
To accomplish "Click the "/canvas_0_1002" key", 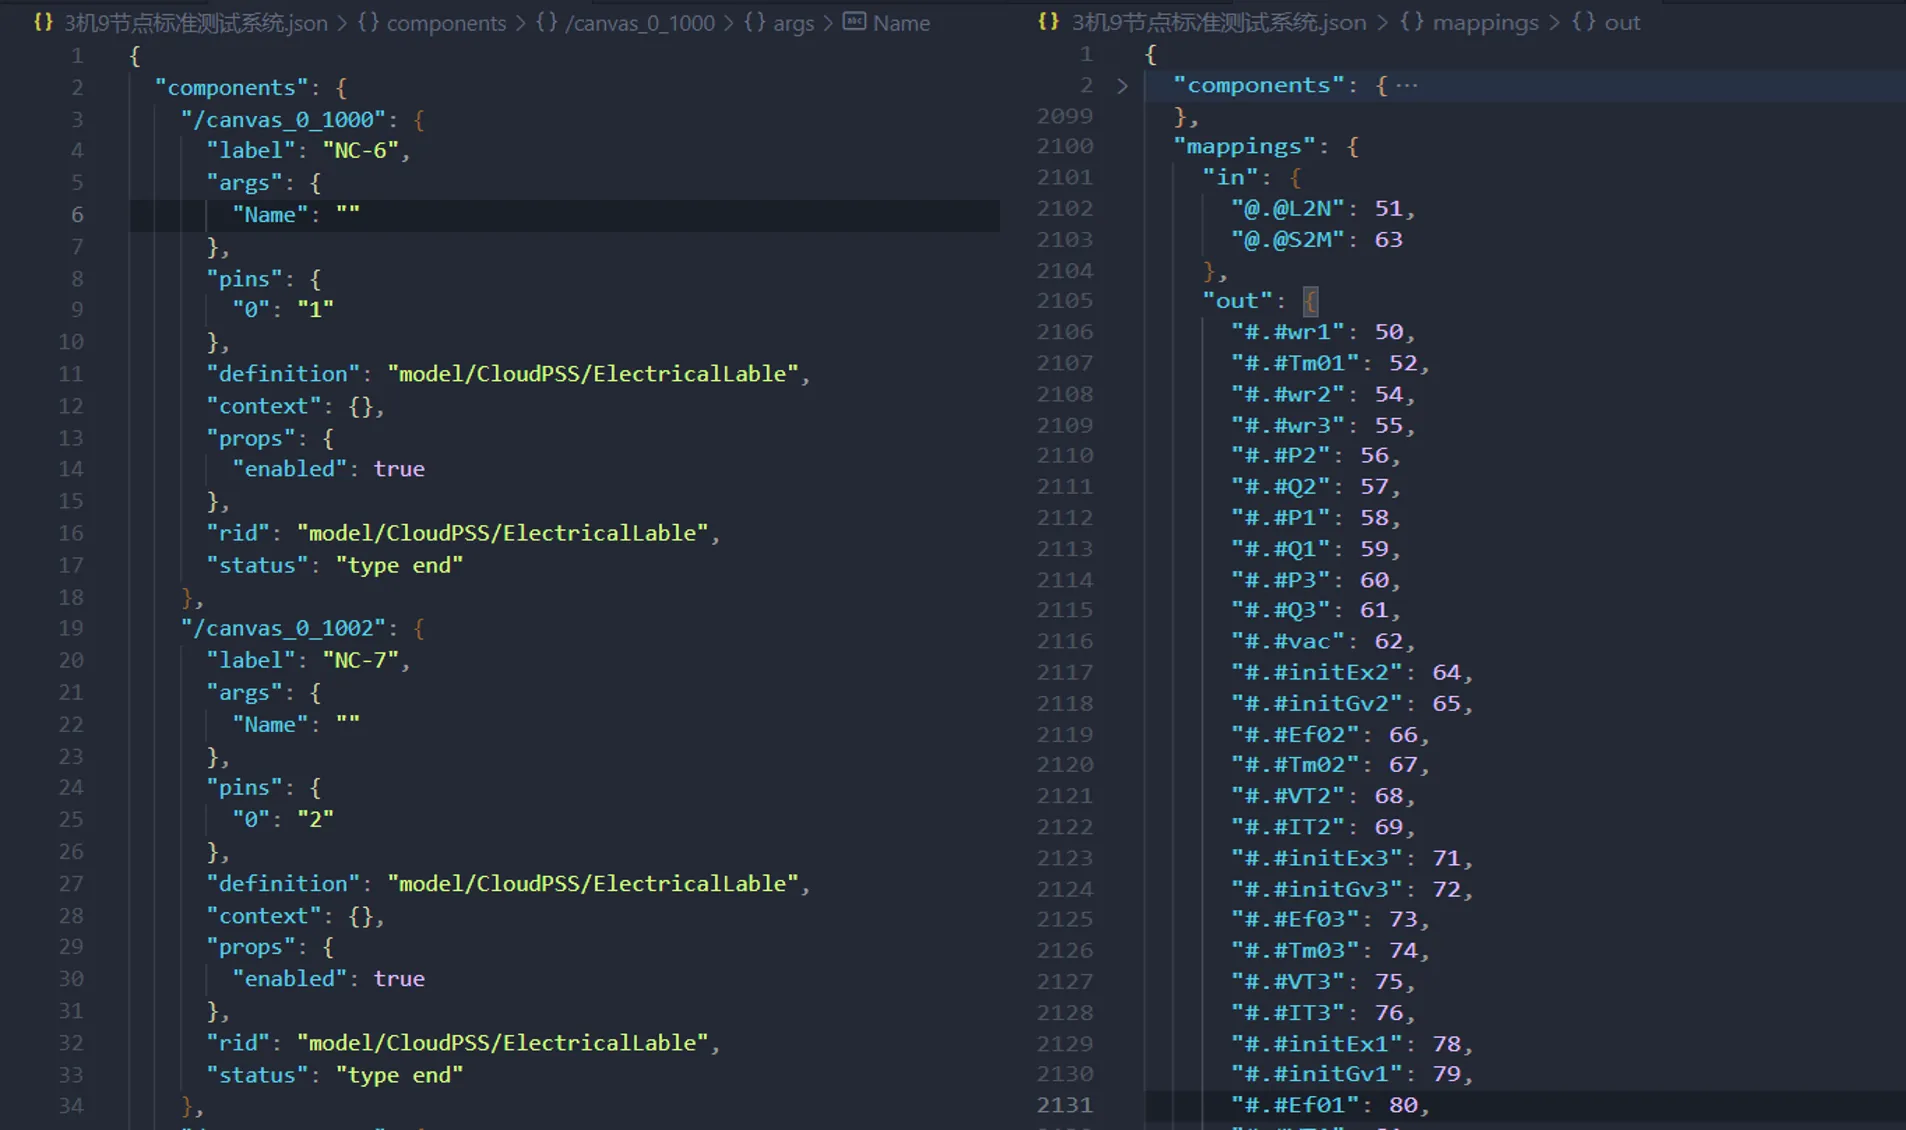I will (x=283, y=629).
